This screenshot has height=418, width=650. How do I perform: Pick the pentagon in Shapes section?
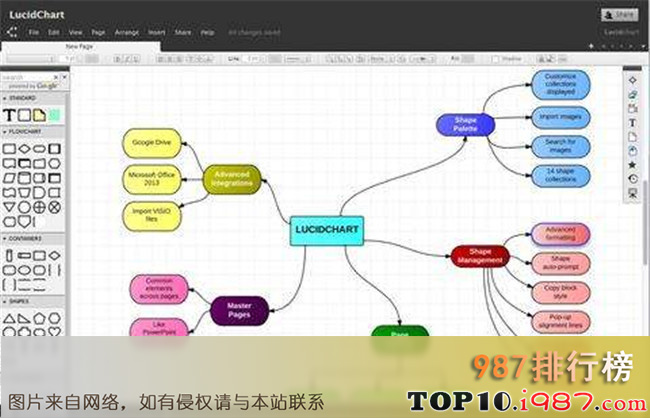[39, 318]
